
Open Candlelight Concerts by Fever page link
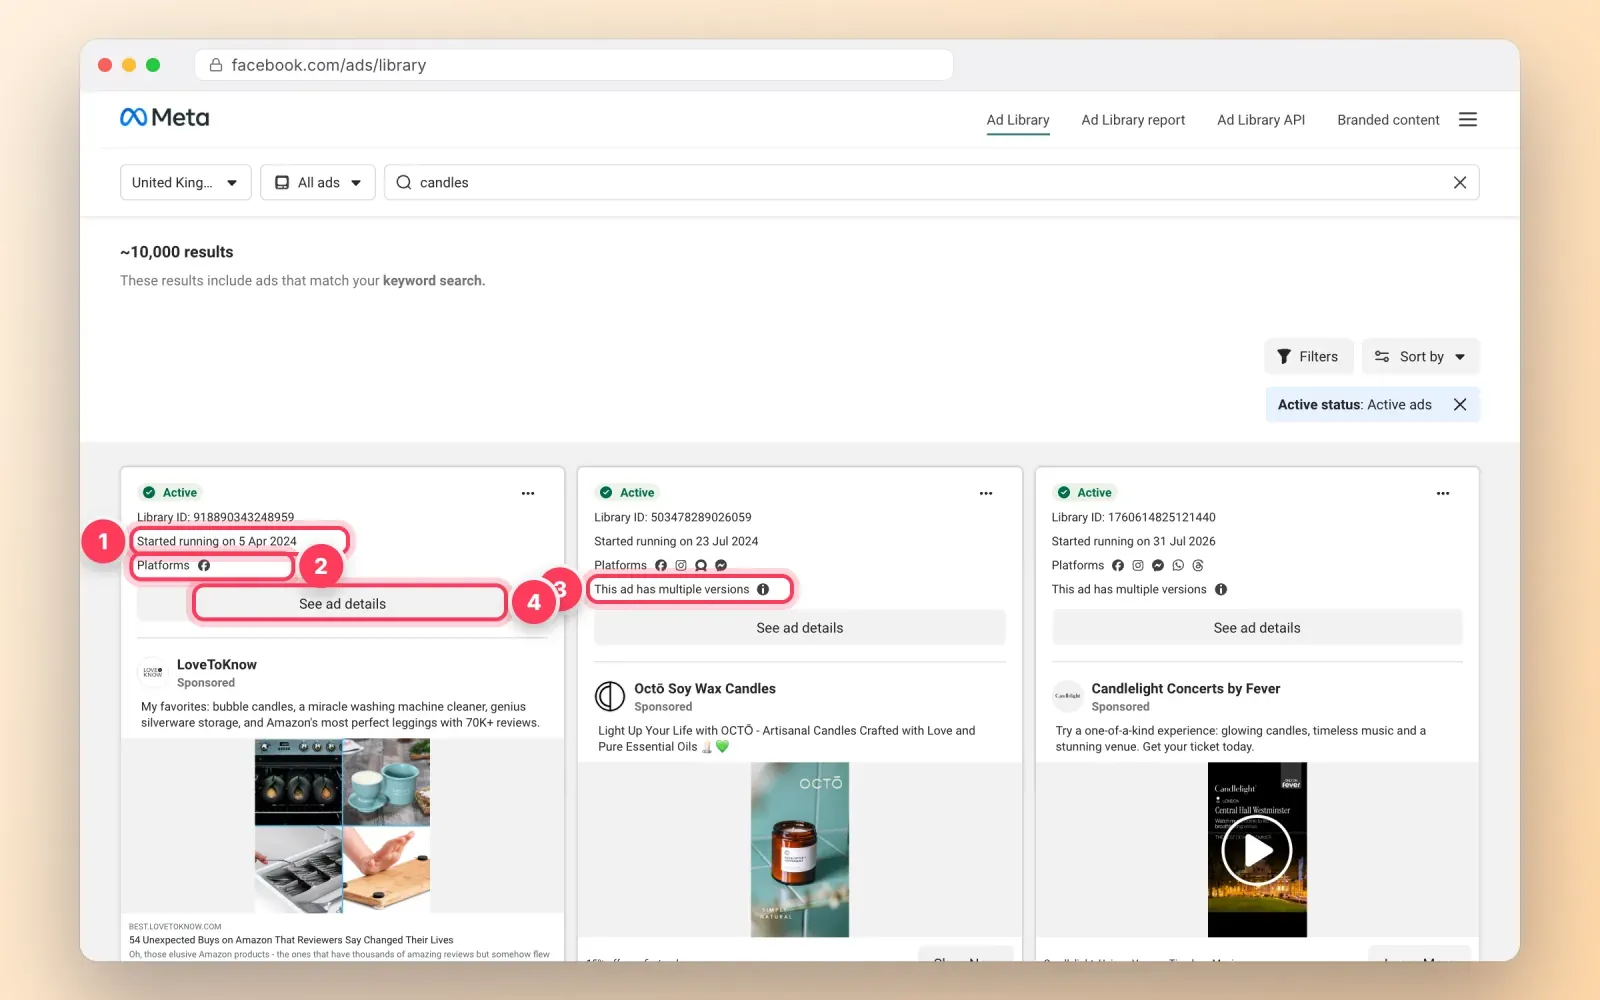coord(1186,689)
